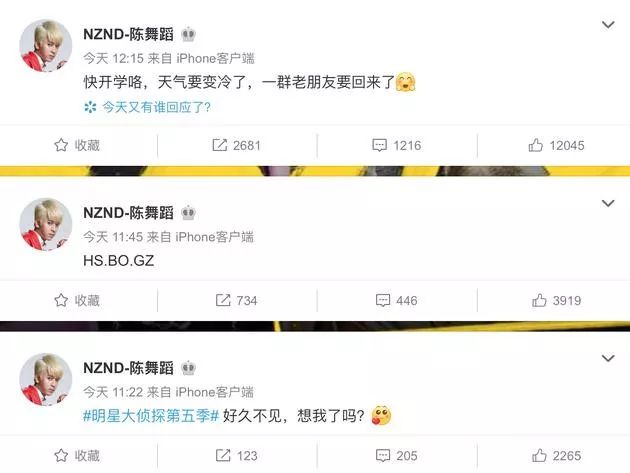The image size is (630, 473).
Task: Expand options chevron on the 11:45 post
Action: pyautogui.click(x=608, y=203)
